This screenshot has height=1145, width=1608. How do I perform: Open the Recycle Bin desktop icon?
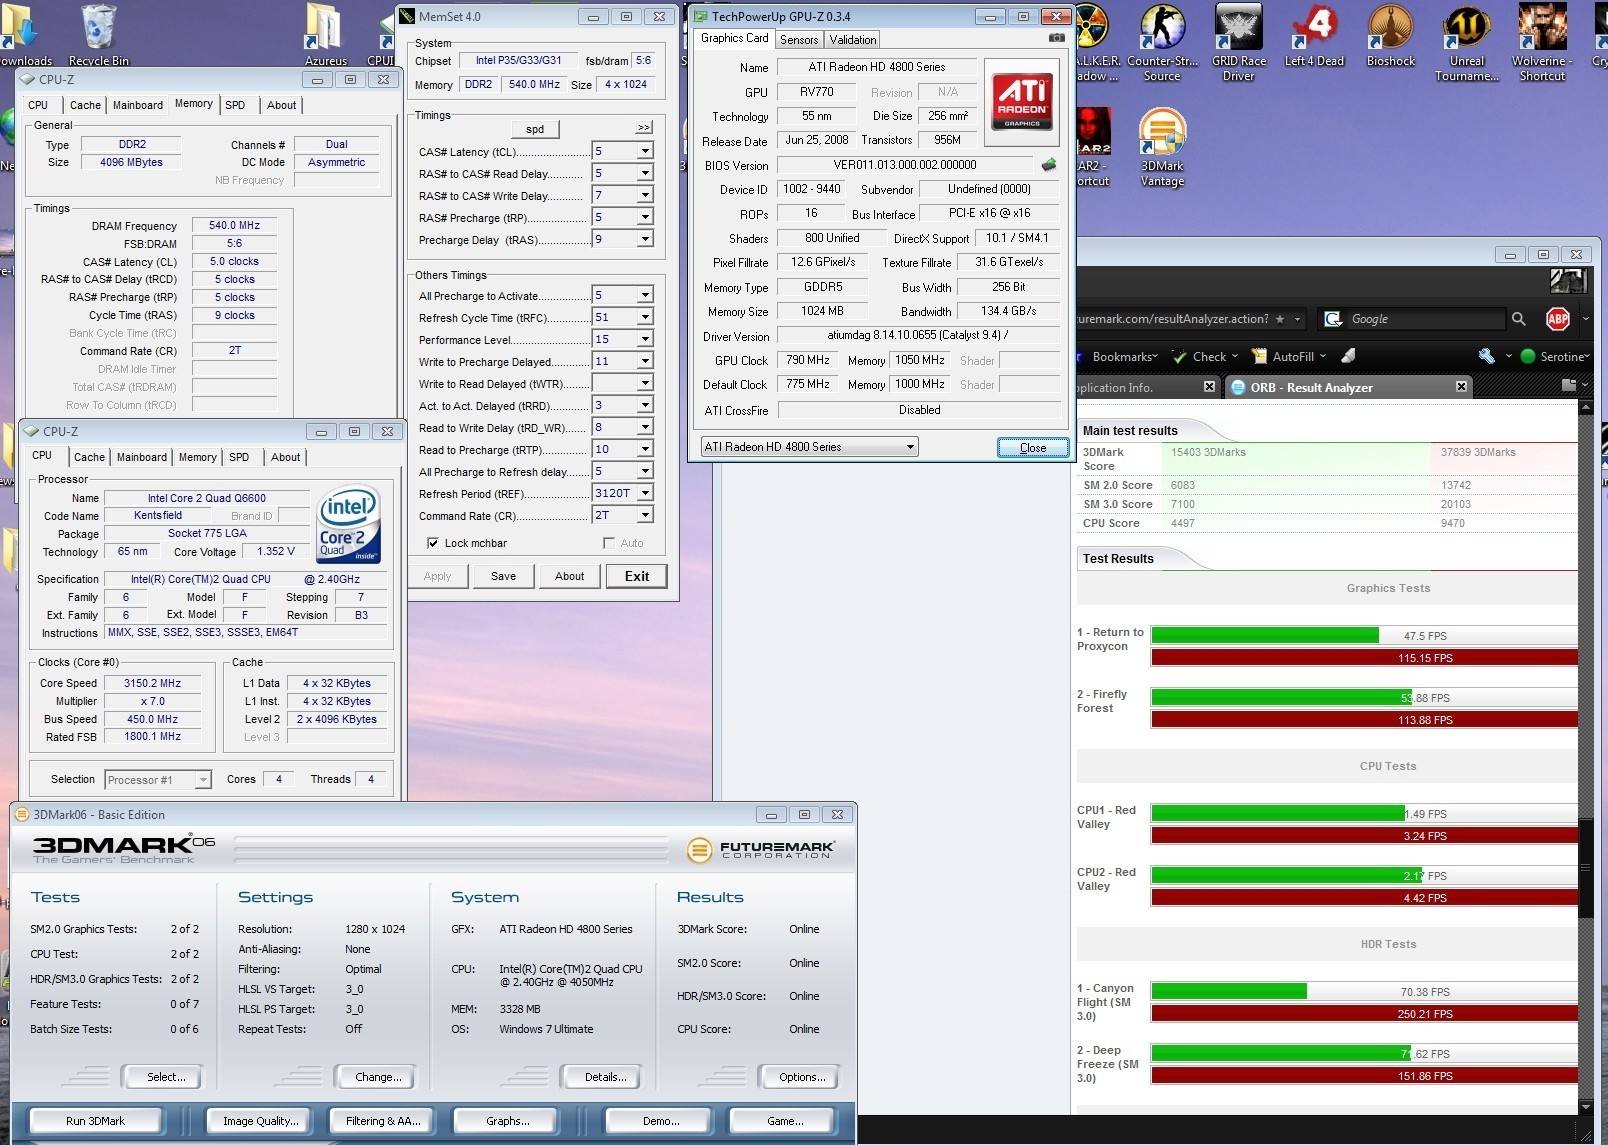point(98,33)
